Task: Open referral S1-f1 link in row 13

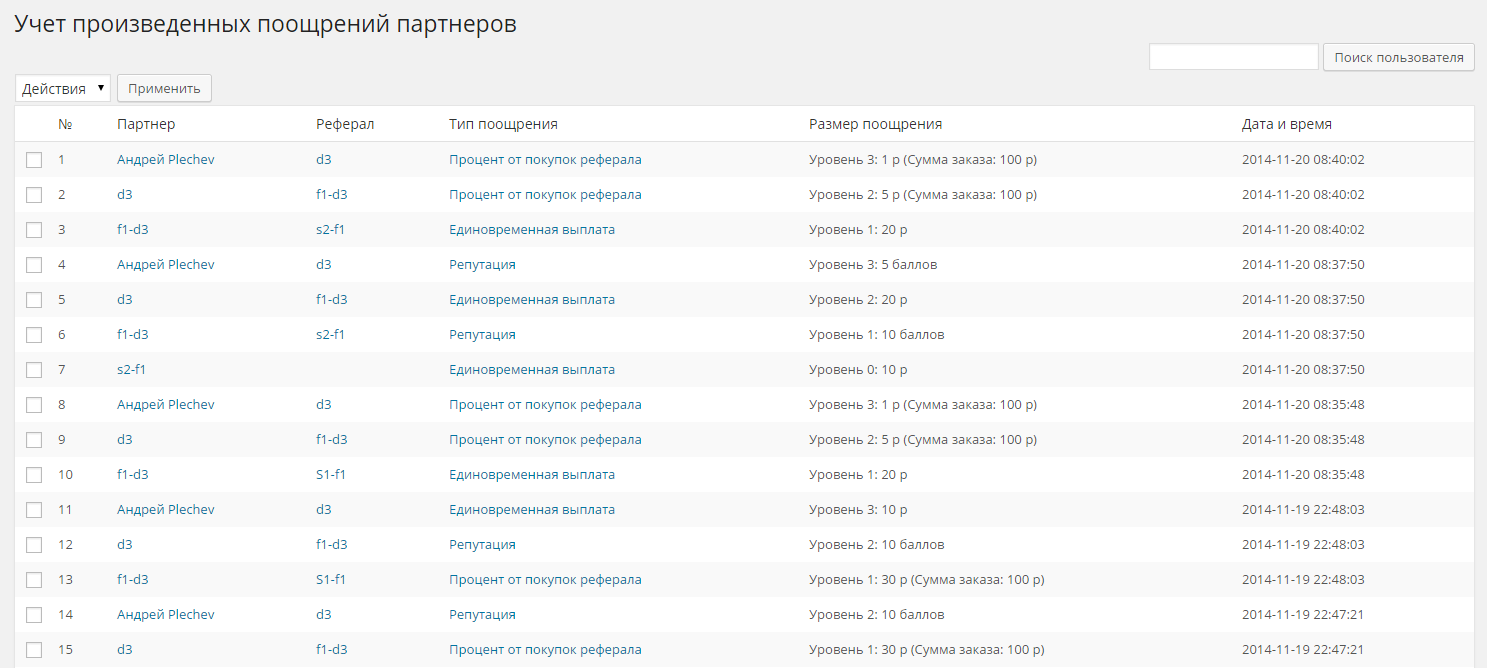Action: (330, 580)
